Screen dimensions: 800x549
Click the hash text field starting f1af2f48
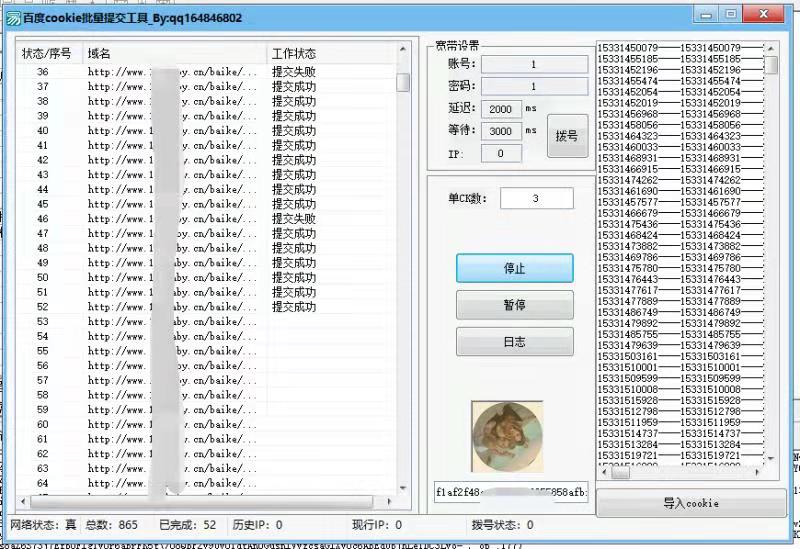(x=511, y=492)
